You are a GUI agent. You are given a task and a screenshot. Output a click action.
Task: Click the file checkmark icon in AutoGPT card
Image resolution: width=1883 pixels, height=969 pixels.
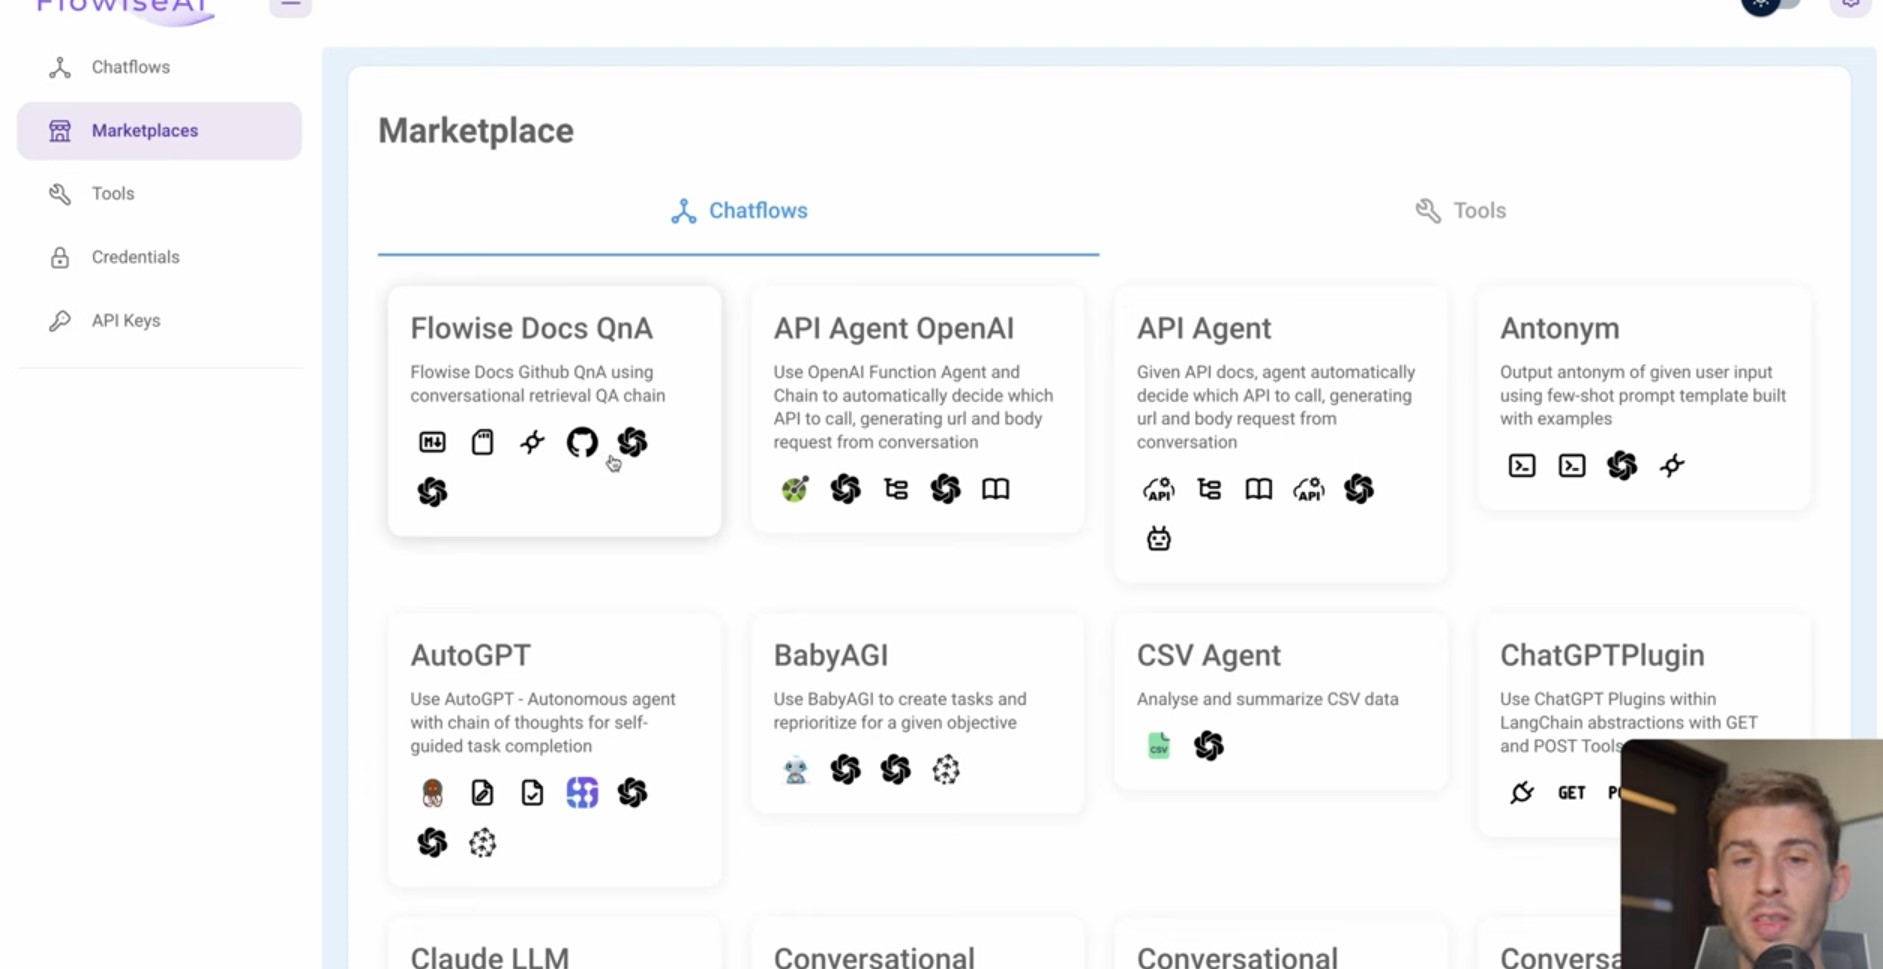[532, 793]
